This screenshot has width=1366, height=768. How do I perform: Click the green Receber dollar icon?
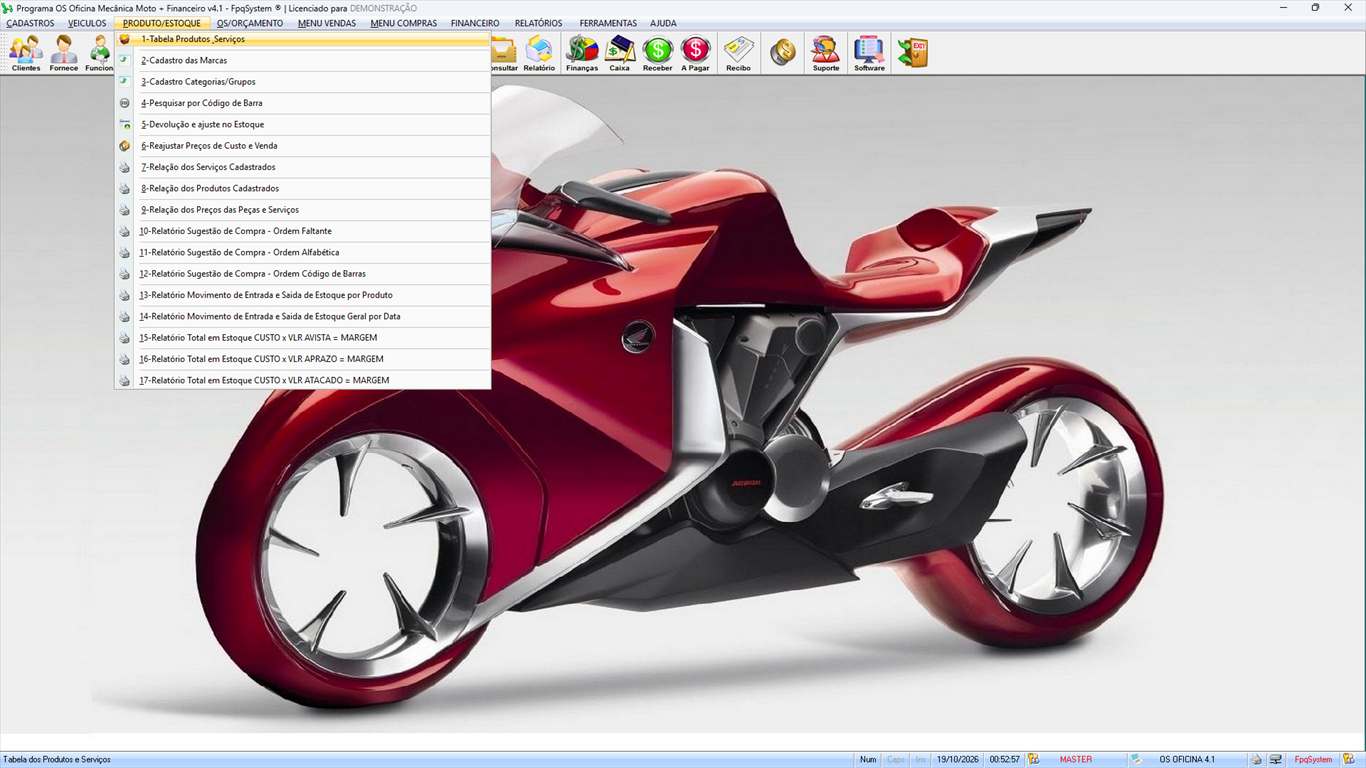point(658,53)
